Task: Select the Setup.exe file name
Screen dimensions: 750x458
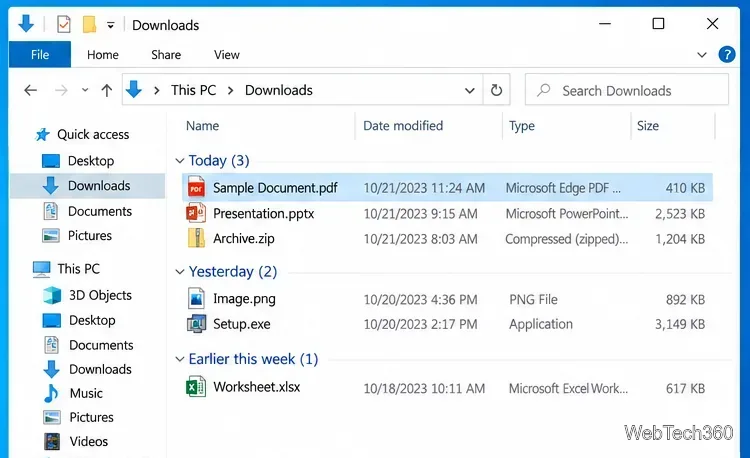Action: coord(242,324)
